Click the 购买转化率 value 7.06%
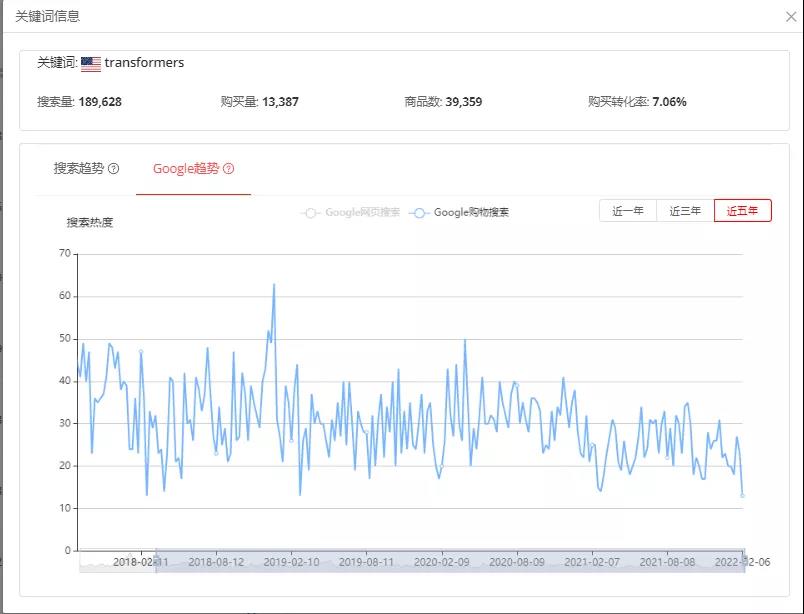Viewport: 804px width, 614px height. pos(669,102)
